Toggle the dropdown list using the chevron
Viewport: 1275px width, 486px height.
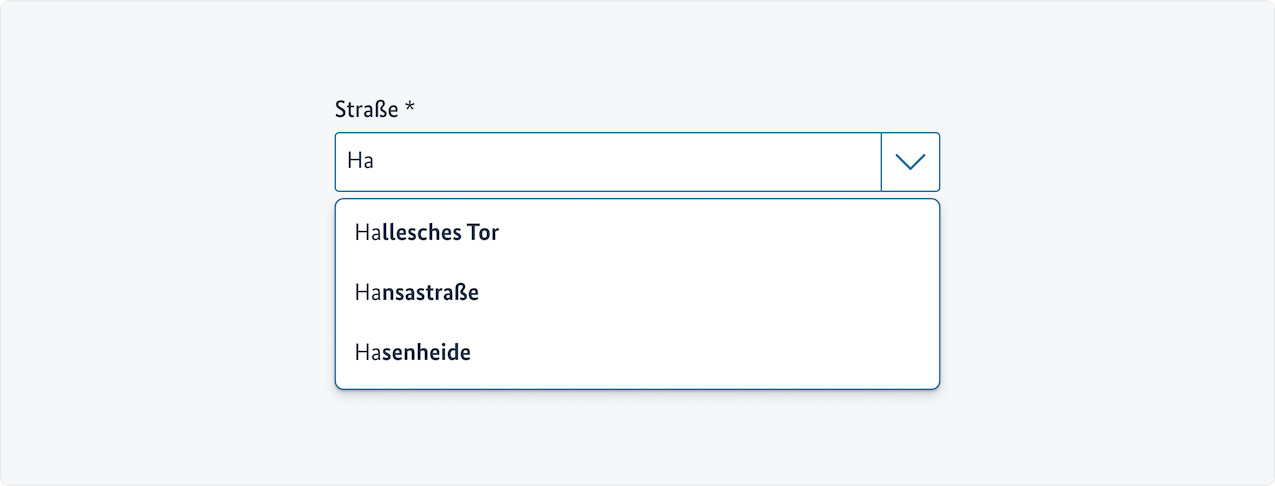(x=910, y=162)
